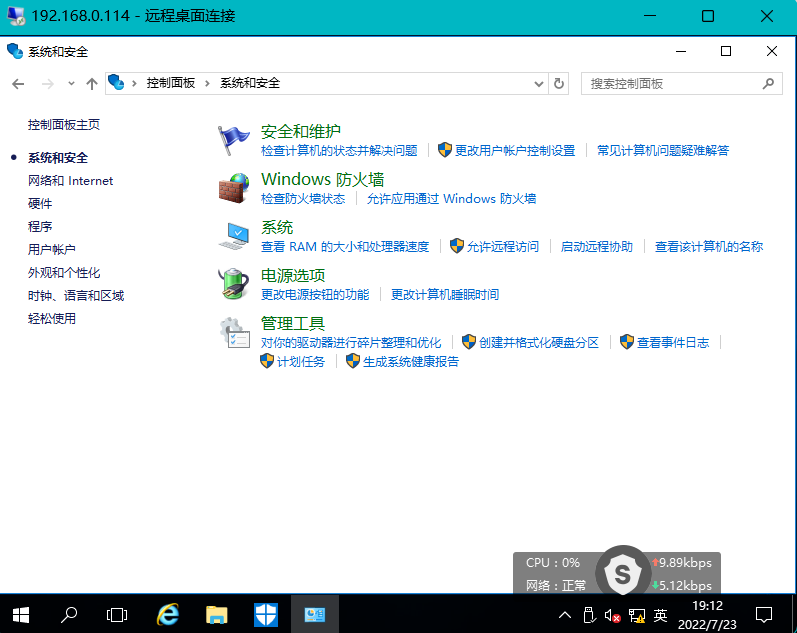Click the USB device tray icon

pyautogui.click(x=589, y=615)
